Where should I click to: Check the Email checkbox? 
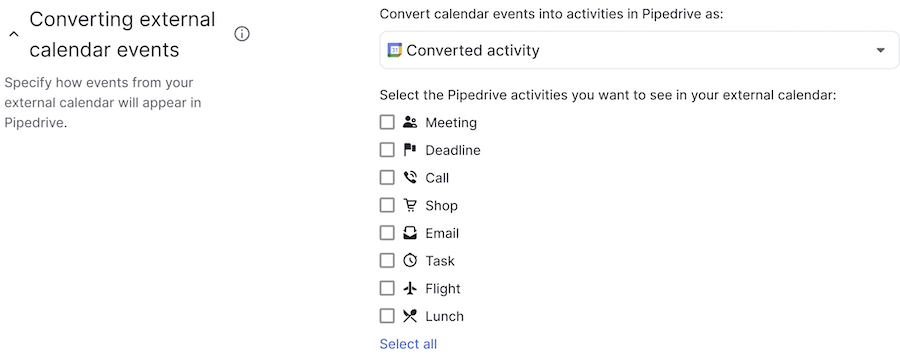pos(387,232)
